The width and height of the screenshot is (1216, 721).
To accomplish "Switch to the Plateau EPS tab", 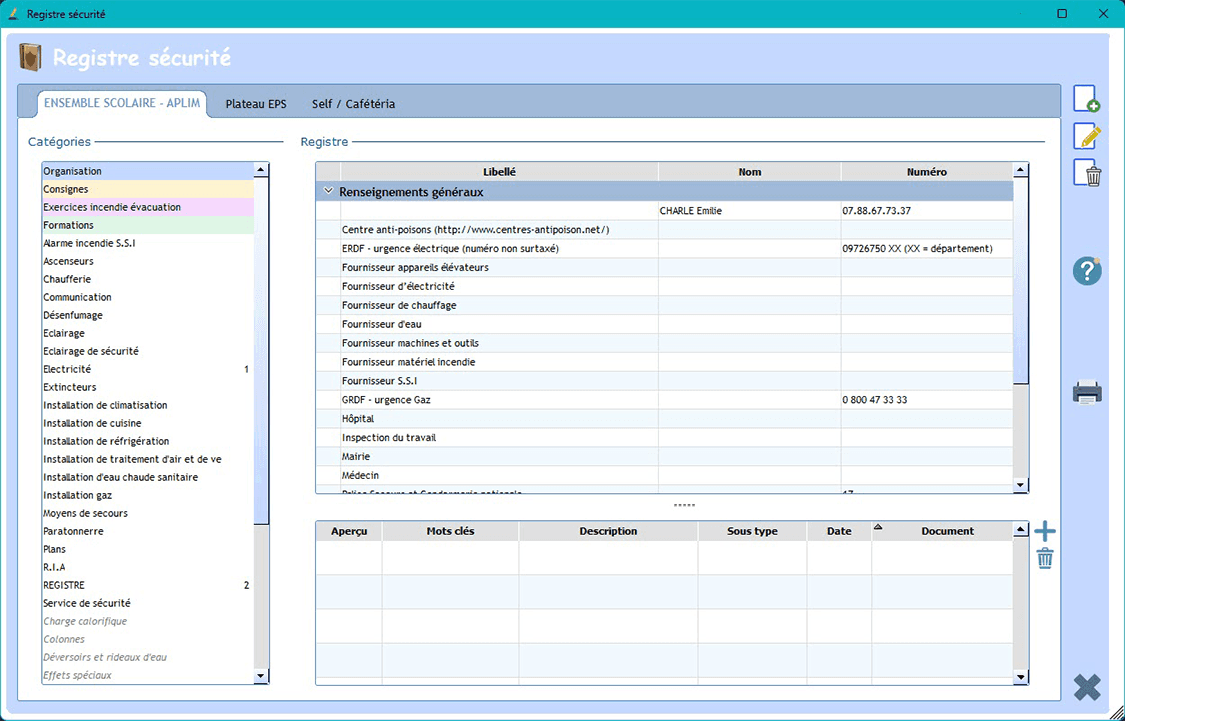I will [256, 104].
